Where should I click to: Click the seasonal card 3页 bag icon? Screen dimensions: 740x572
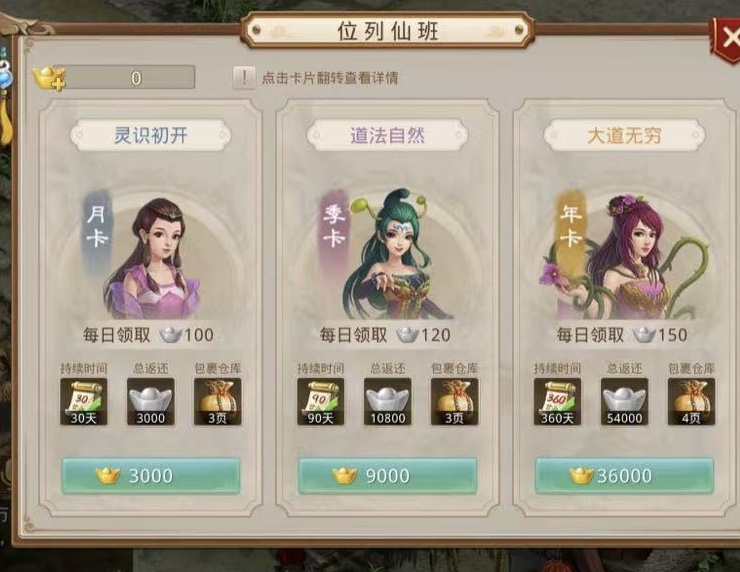pyautogui.click(x=454, y=402)
